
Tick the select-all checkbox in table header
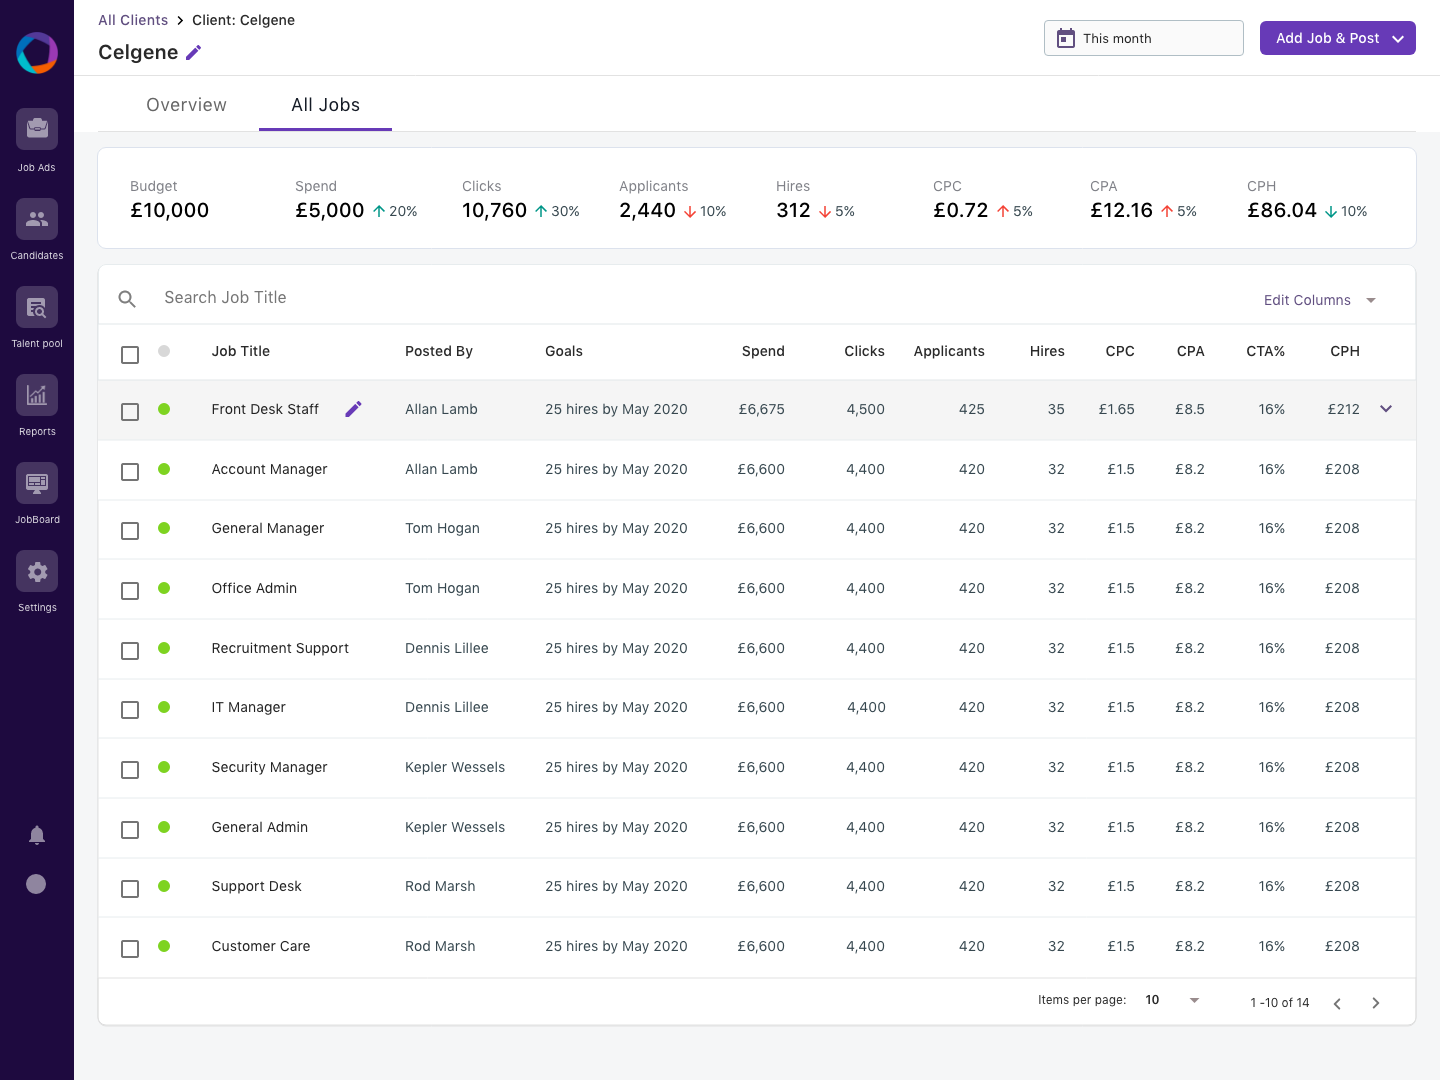click(130, 355)
